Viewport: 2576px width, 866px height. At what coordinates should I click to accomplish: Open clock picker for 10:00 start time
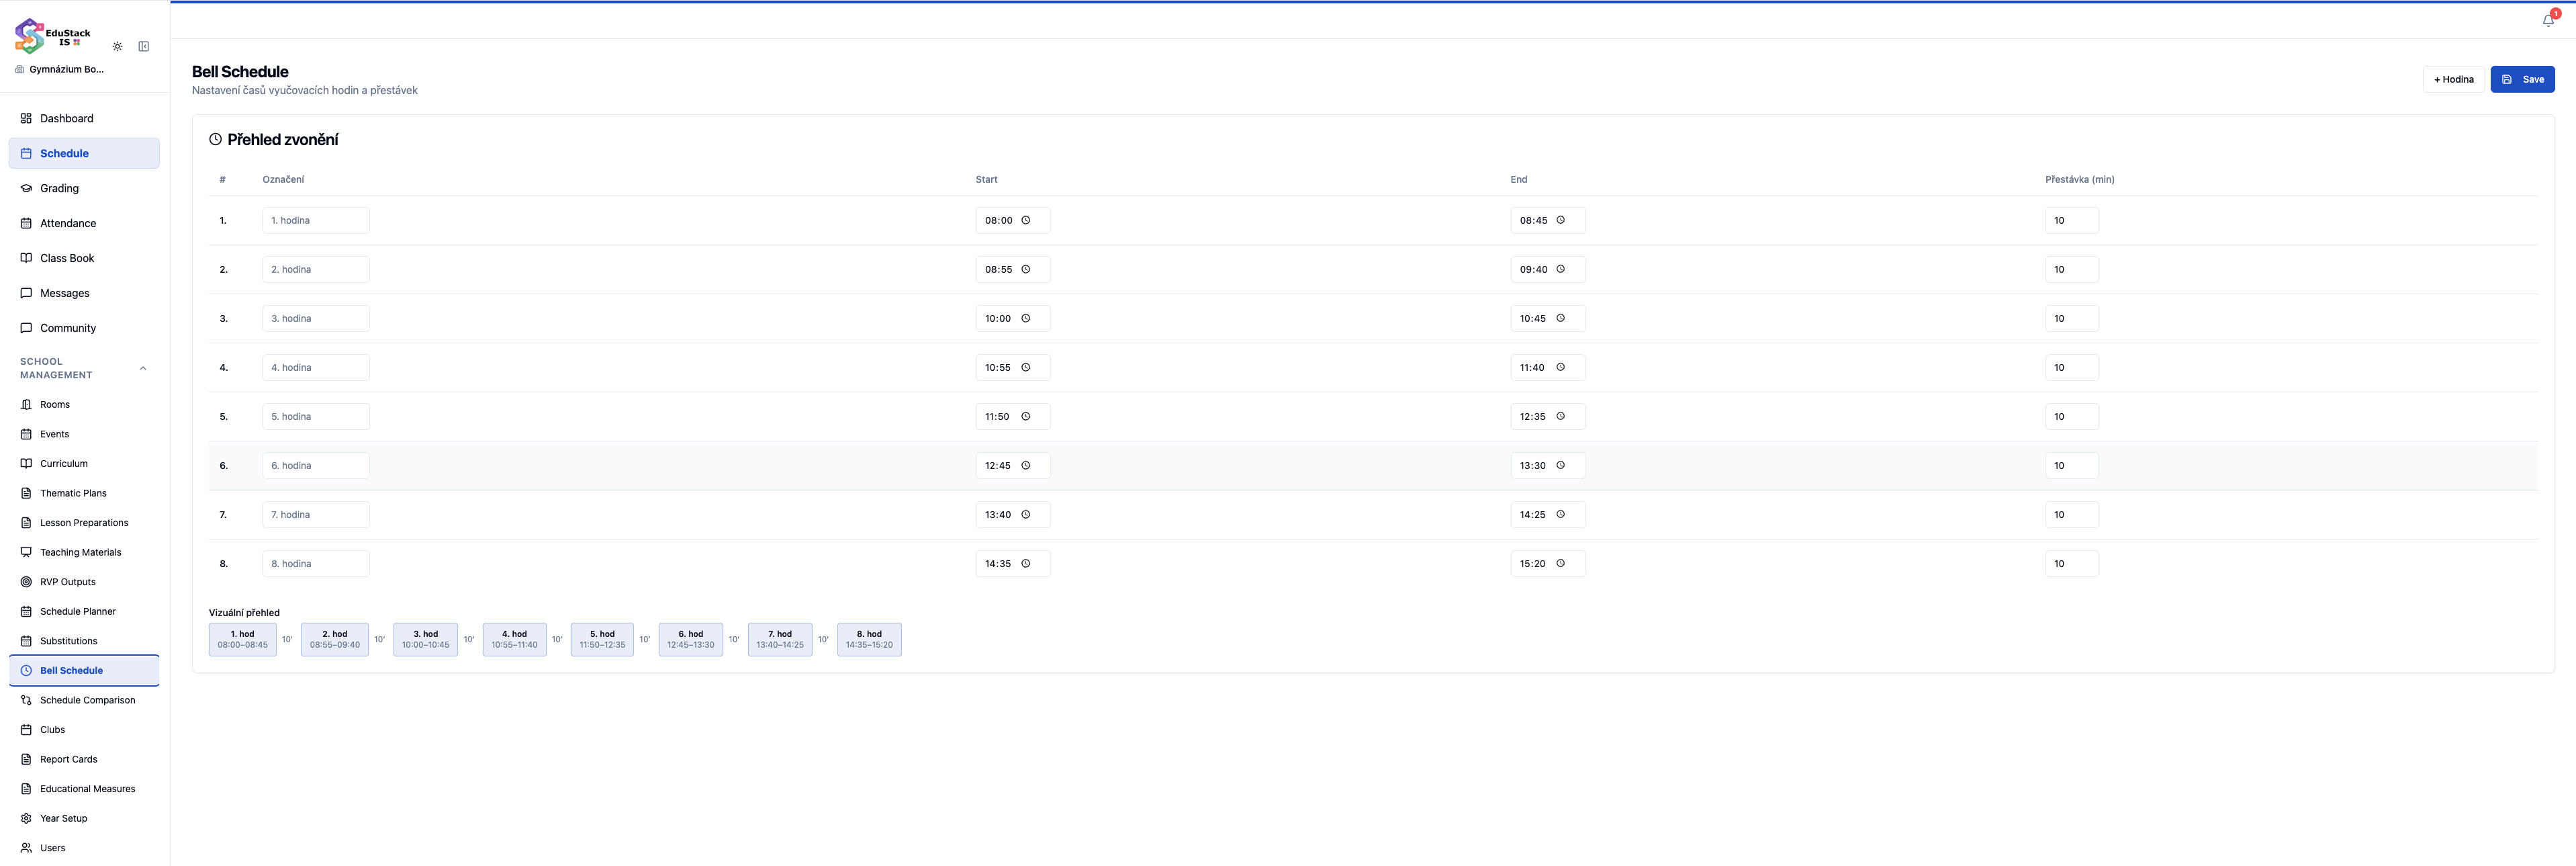coord(1025,318)
